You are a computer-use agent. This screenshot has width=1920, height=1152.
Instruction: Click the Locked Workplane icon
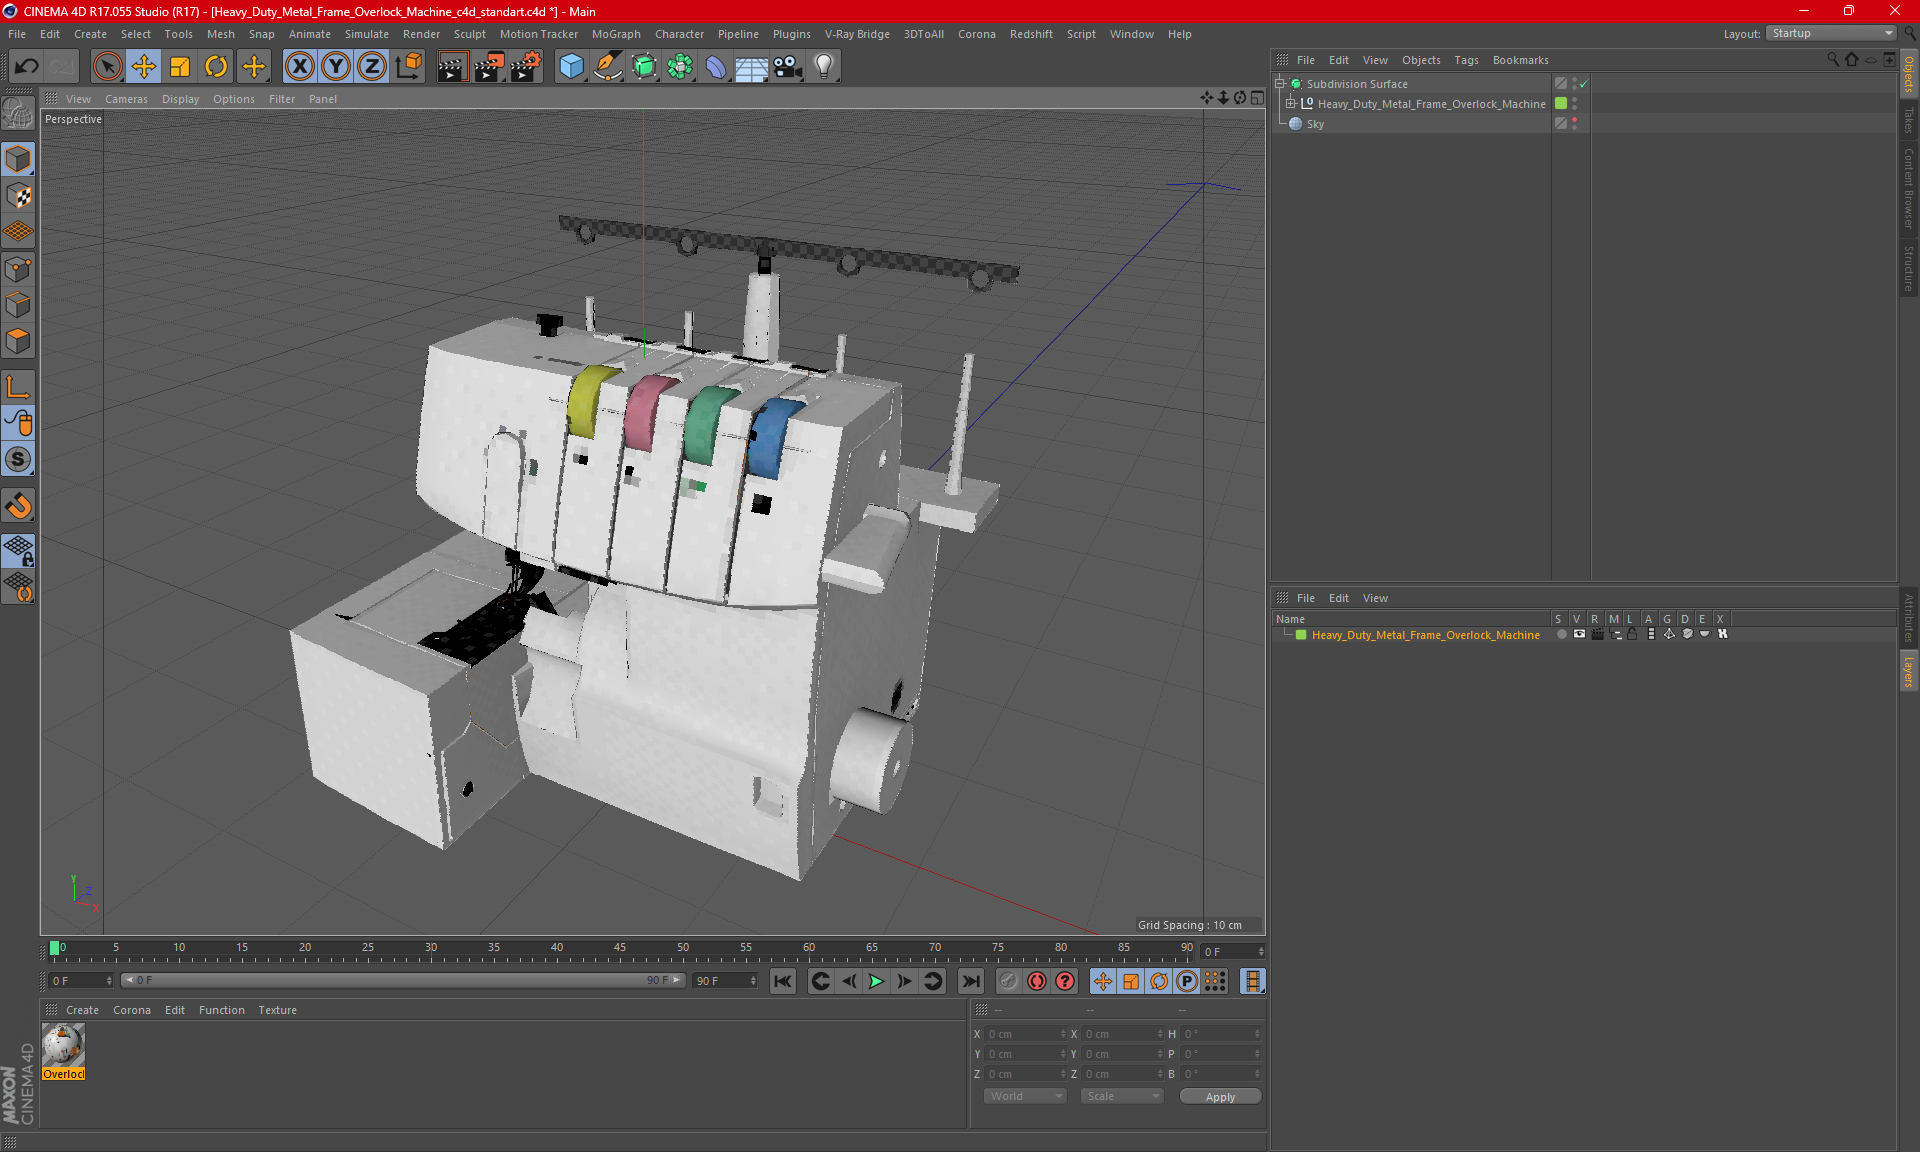[18, 550]
